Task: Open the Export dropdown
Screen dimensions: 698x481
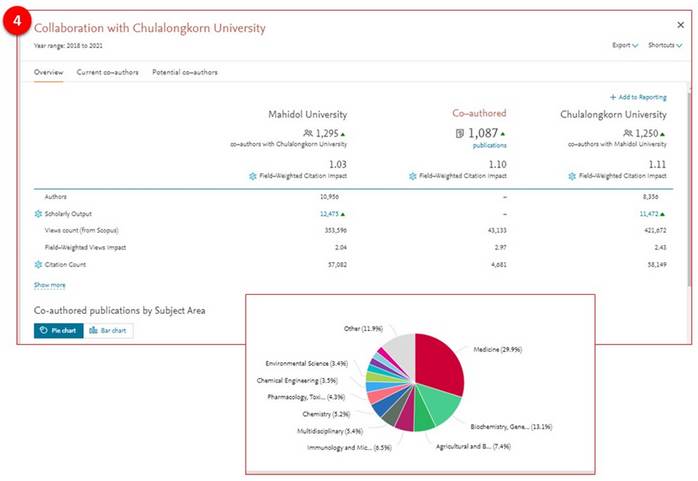Action: (625, 45)
